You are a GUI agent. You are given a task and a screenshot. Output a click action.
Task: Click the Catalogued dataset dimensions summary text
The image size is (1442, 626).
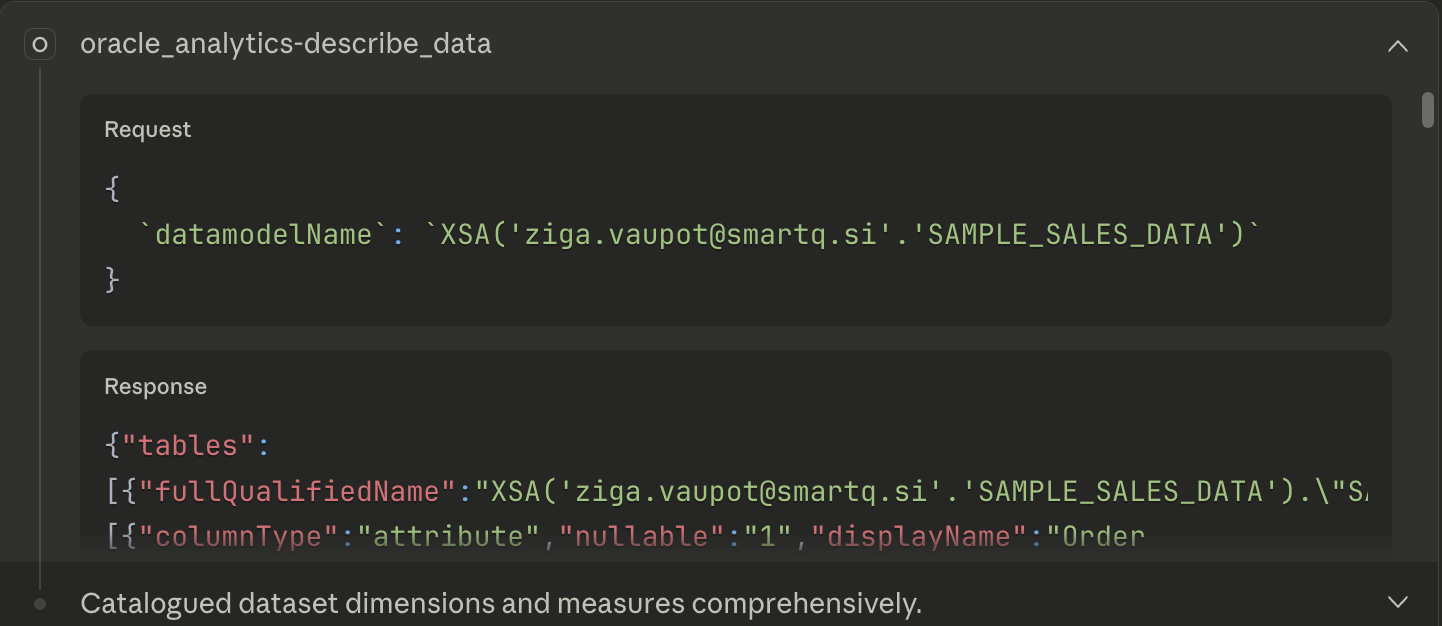point(501,603)
